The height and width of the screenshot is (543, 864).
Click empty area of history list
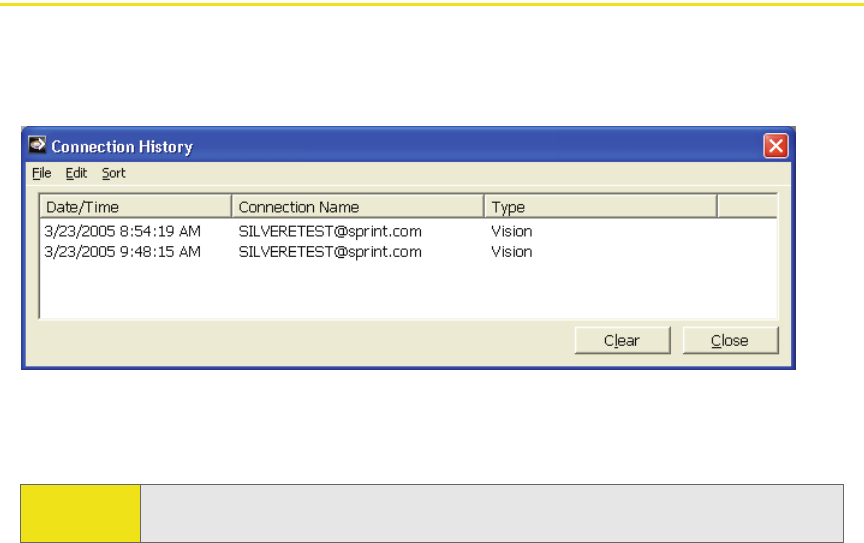click(x=408, y=289)
